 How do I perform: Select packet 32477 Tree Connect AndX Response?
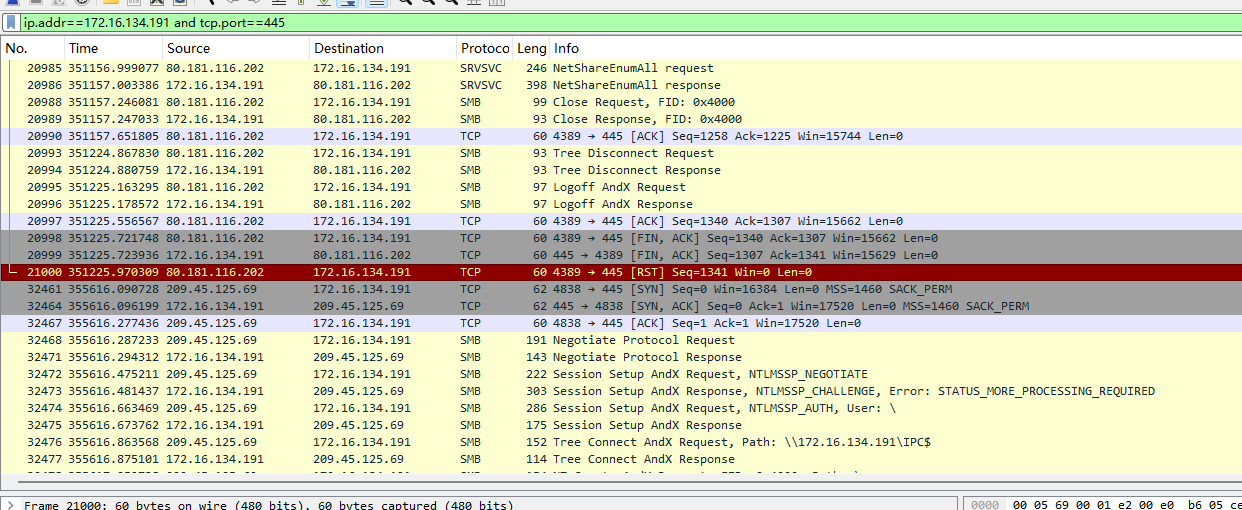click(621, 459)
